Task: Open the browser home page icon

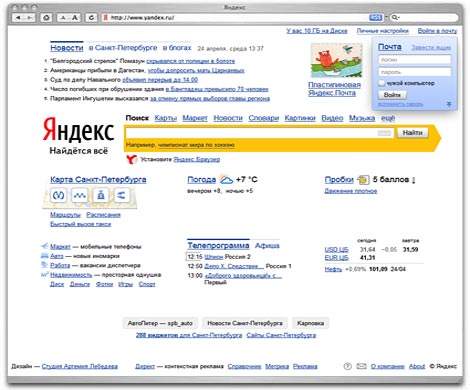Action: pyautogui.click(x=46, y=18)
